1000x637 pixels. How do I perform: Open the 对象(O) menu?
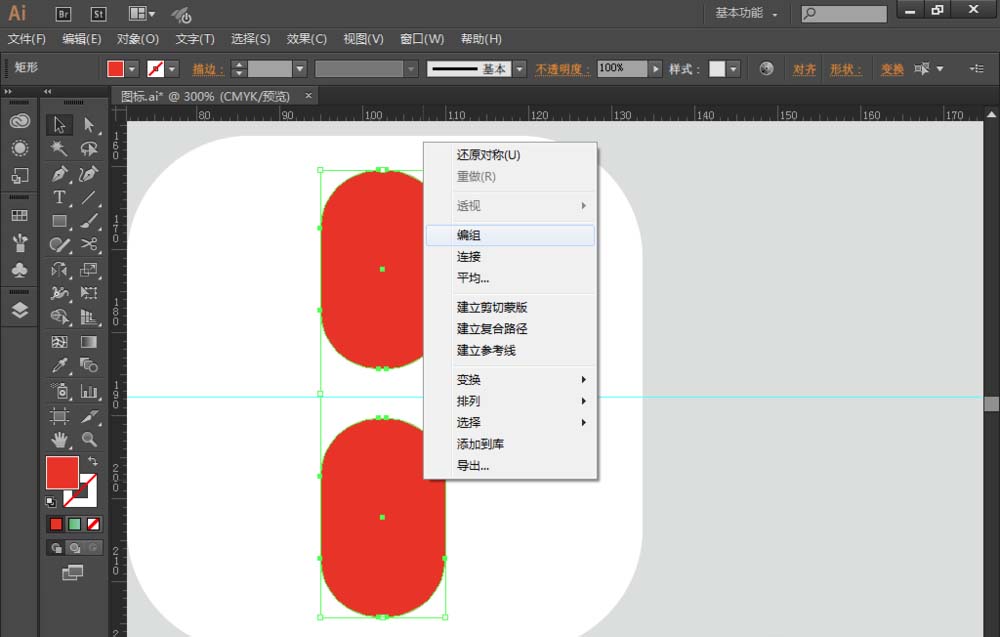pyautogui.click(x=138, y=39)
